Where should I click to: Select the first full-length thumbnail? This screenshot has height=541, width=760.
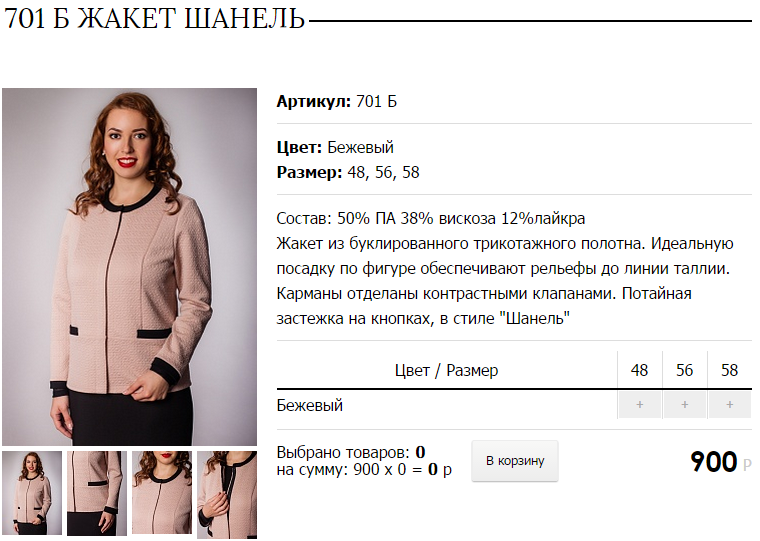[x=32, y=493]
